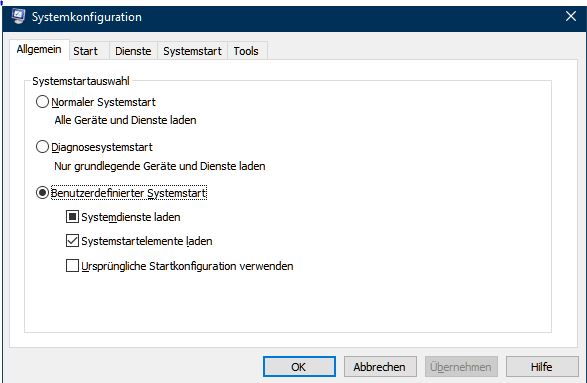
Task: Show the Tools tab
Action: click(x=246, y=51)
